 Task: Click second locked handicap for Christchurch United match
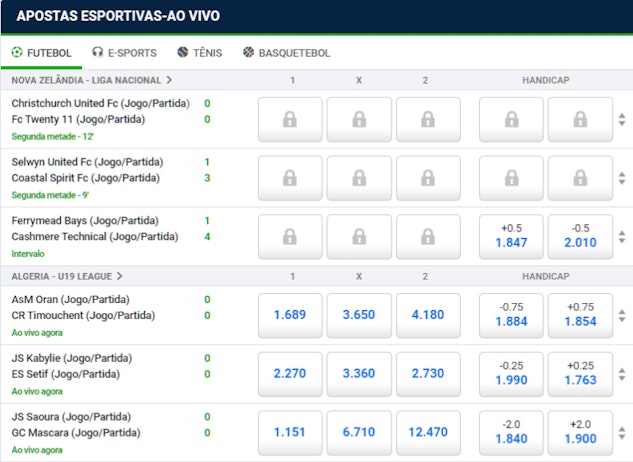coord(581,120)
